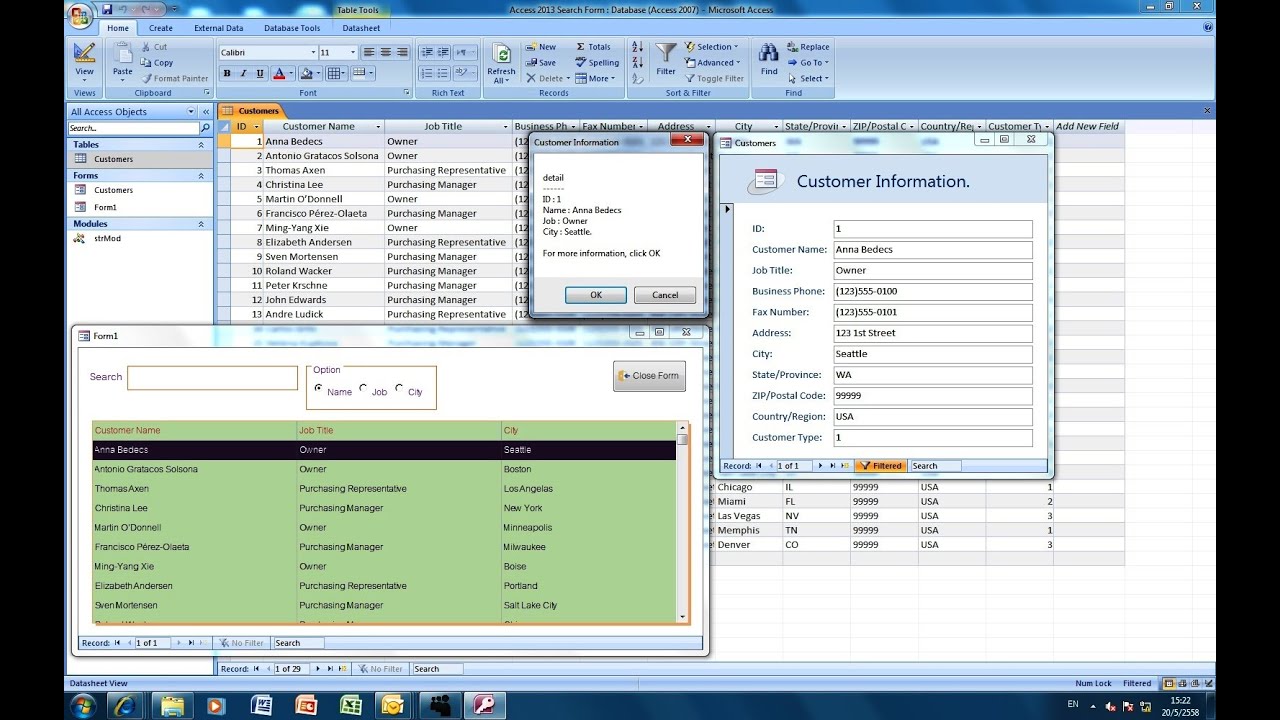Click the Close Form button
The width and height of the screenshot is (1280, 720).
click(x=649, y=376)
